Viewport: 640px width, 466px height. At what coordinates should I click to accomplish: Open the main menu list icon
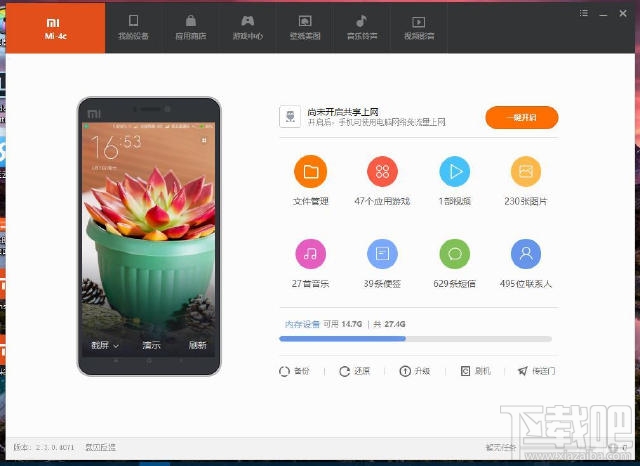click(584, 13)
